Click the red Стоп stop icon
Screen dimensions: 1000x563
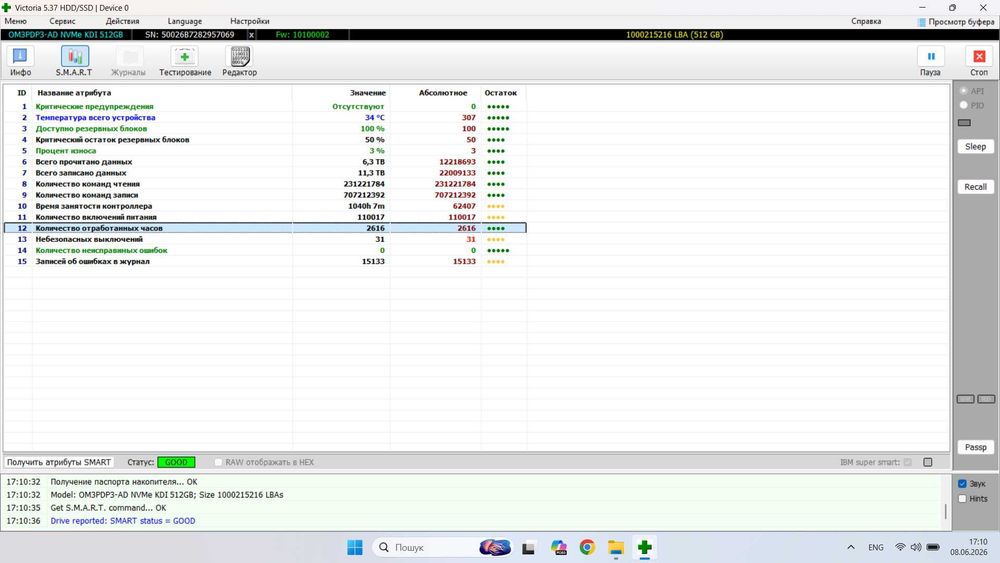coord(979,56)
